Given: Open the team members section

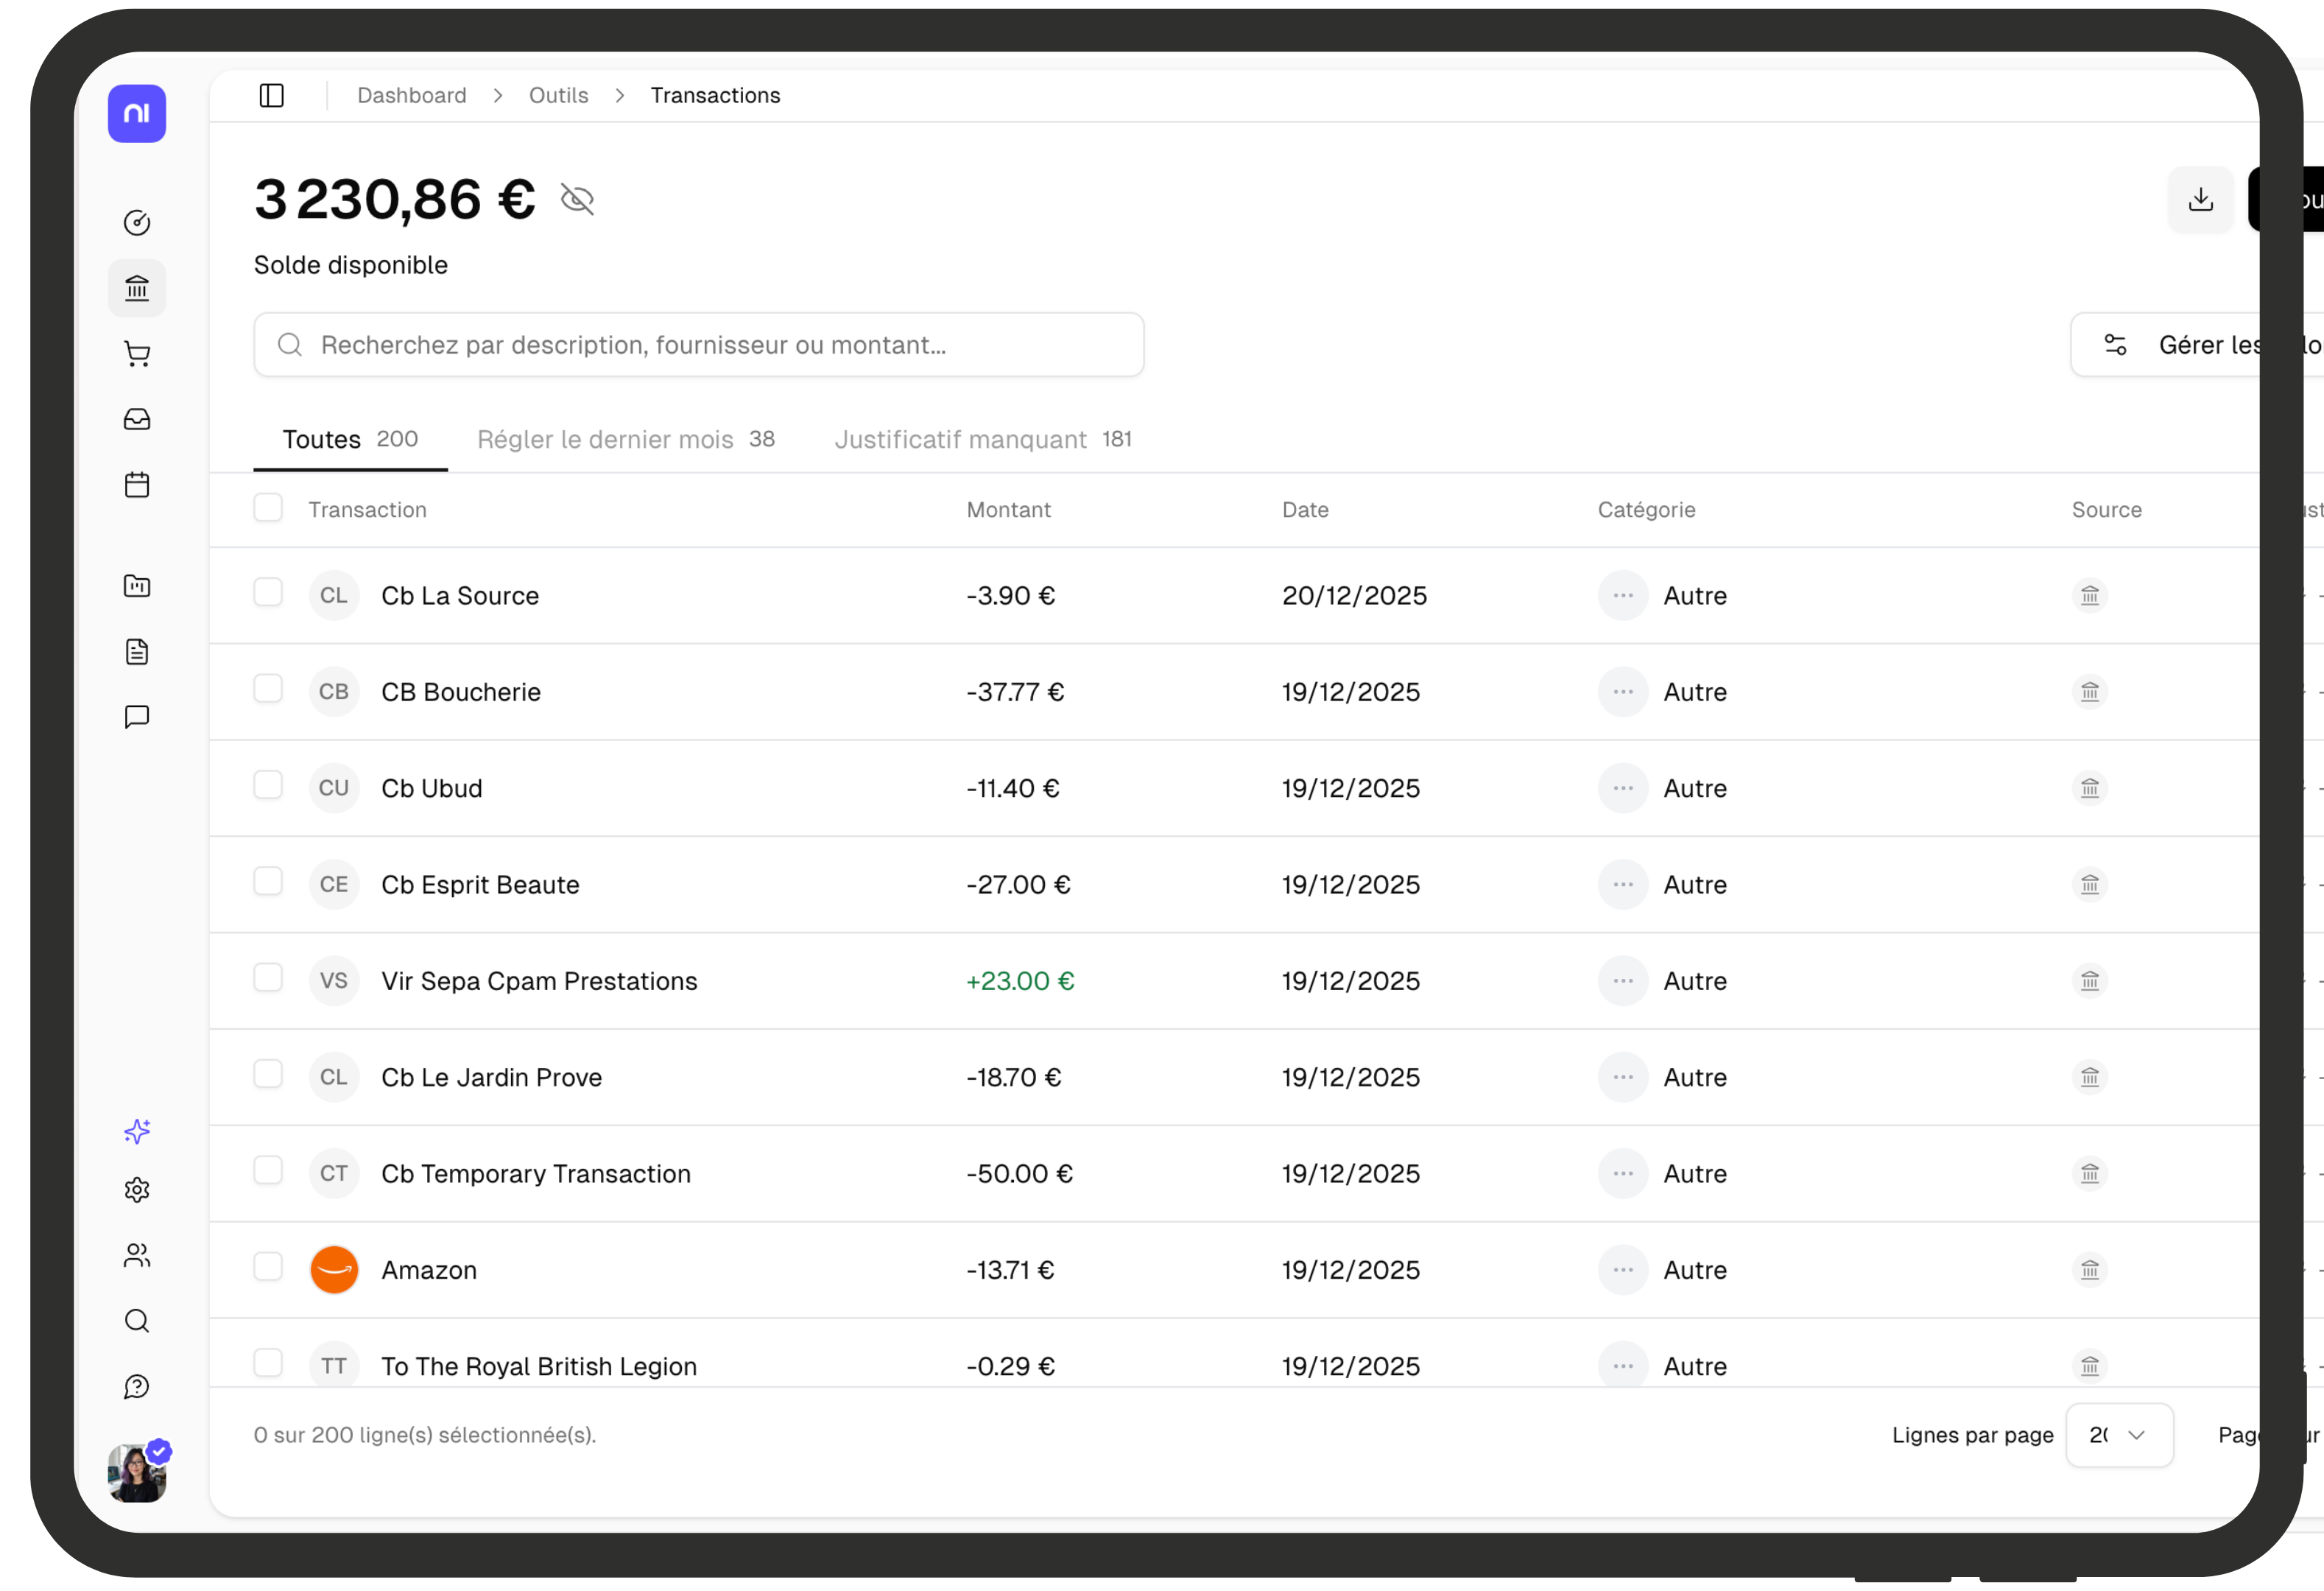Looking at the screenshot, I should (137, 1255).
